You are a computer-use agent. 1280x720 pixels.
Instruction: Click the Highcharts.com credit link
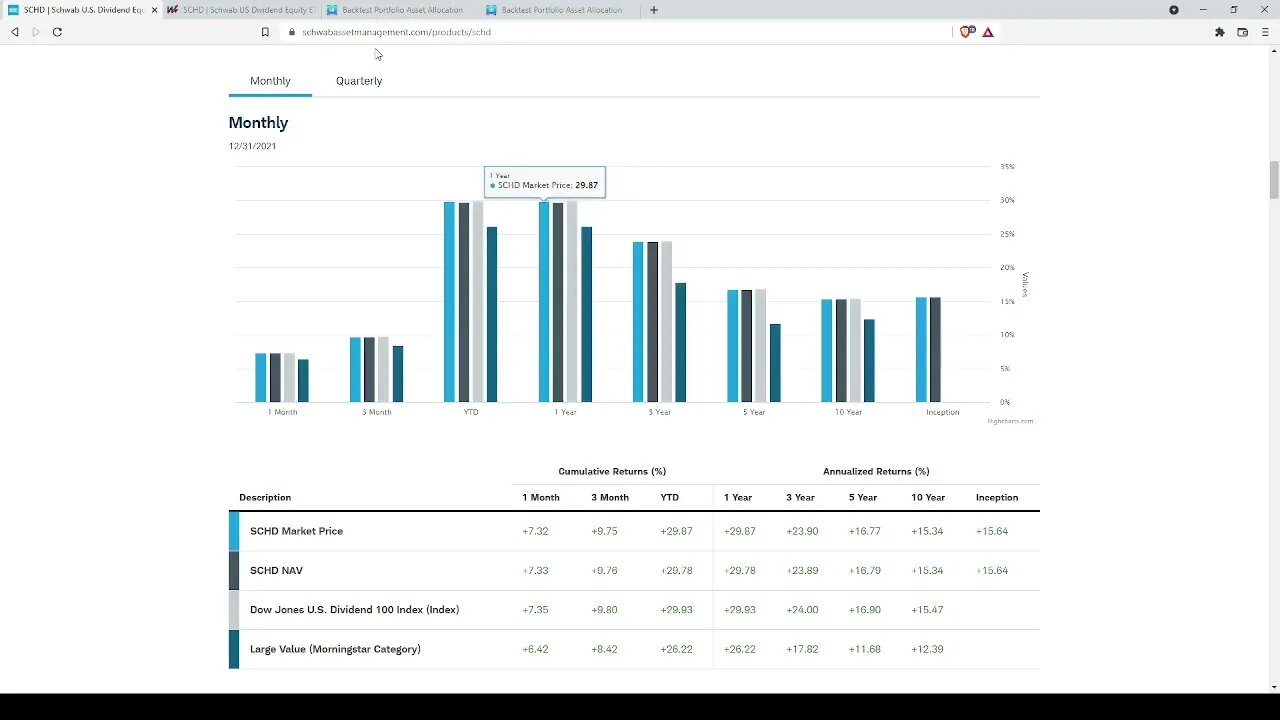click(x=1010, y=421)
